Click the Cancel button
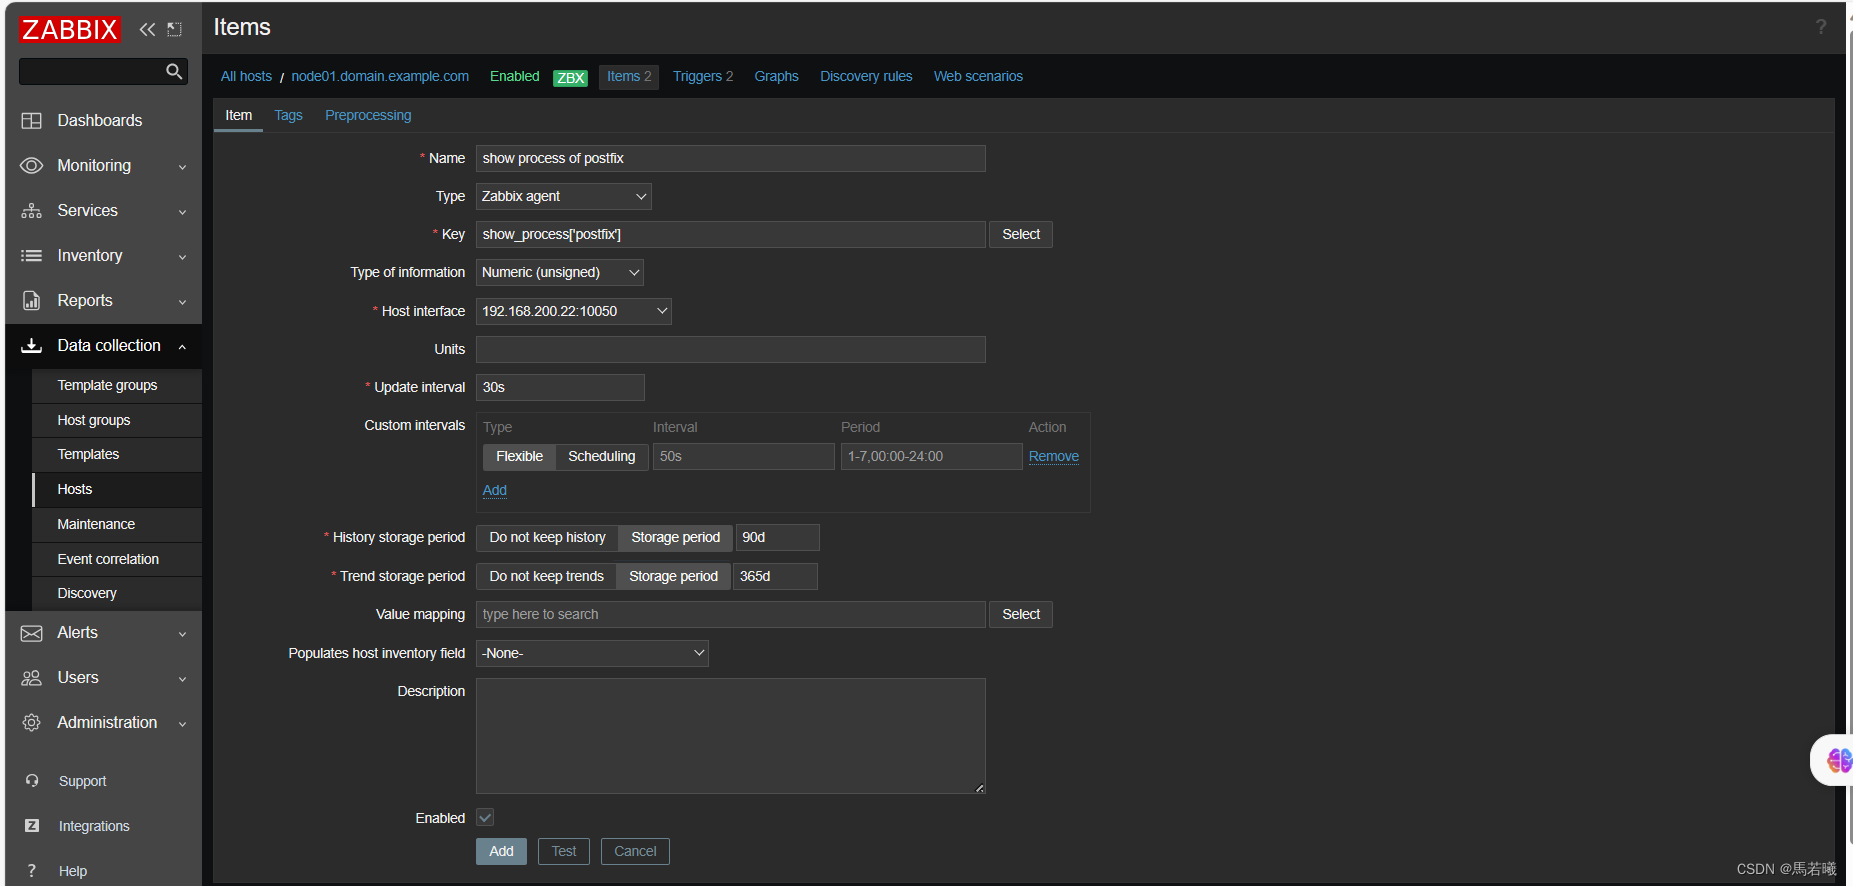 coord(635,851)
